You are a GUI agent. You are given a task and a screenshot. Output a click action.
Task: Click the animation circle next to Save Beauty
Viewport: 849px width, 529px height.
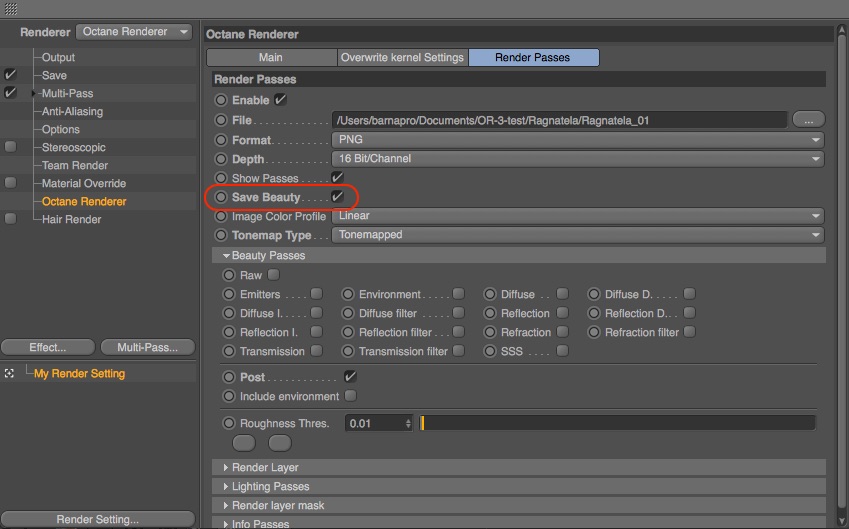(x=221, y=197)
